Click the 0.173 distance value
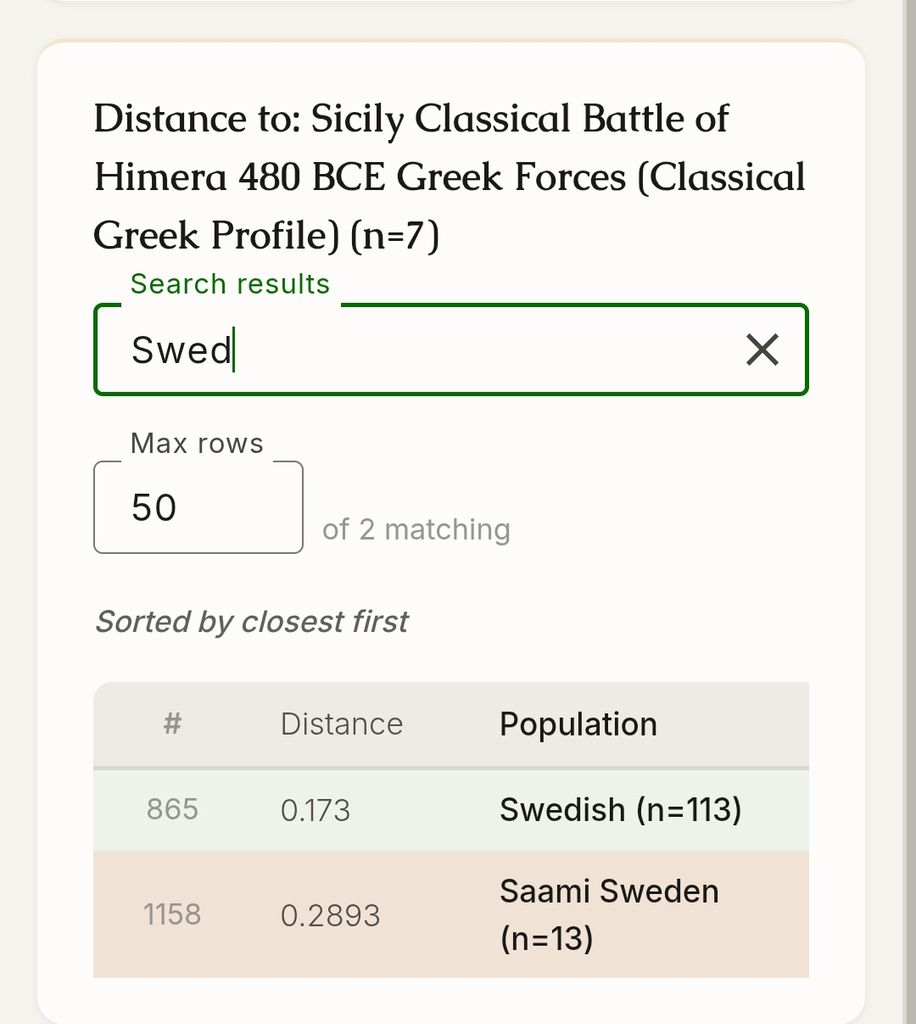 315,810
